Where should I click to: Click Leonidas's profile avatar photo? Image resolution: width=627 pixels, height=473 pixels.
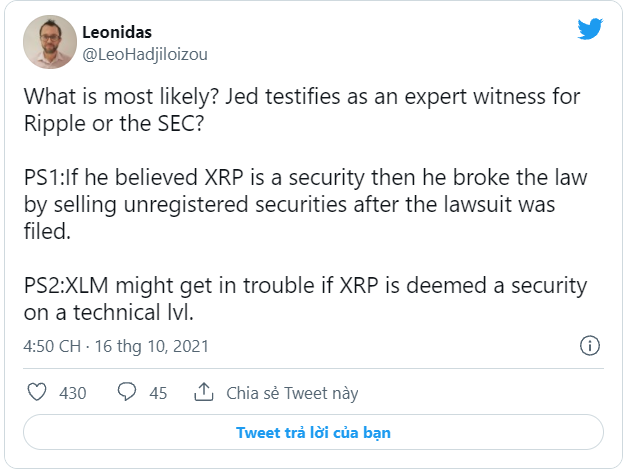click(49, 42)
